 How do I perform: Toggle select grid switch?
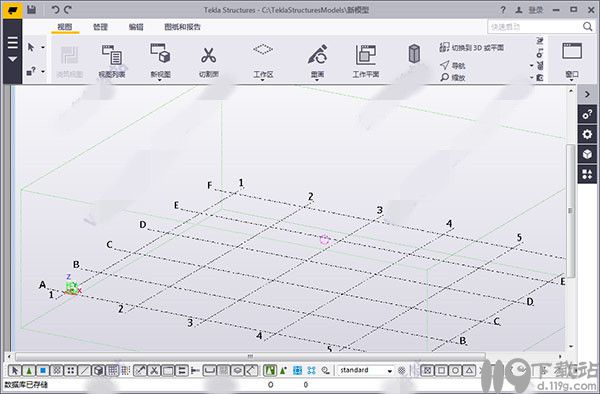112,370
